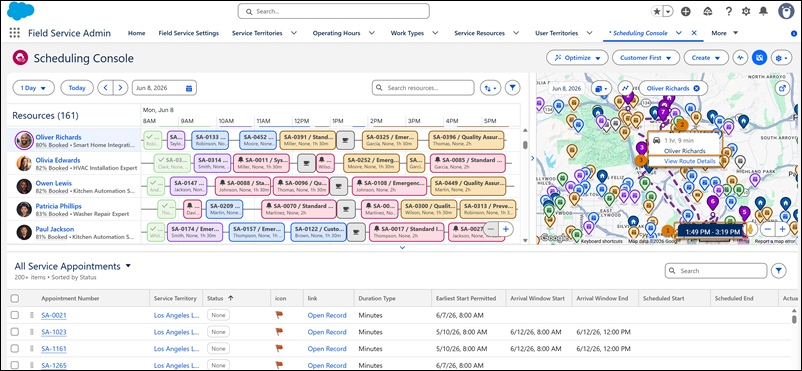The image size is (802, 371).
Task: Click the View Route Details link
Action: [x=688, y=161]
